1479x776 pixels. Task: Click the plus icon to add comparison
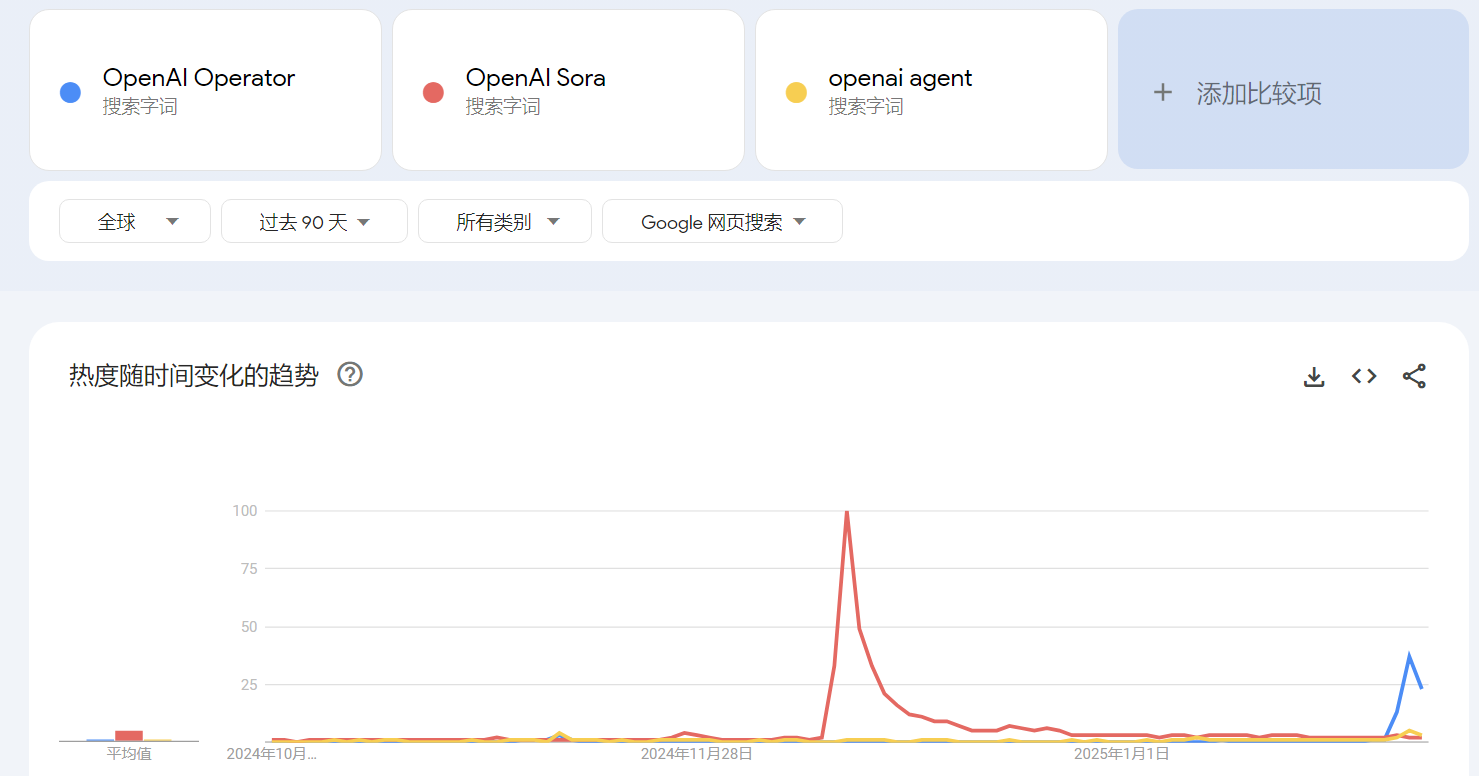coord(1162,93)
